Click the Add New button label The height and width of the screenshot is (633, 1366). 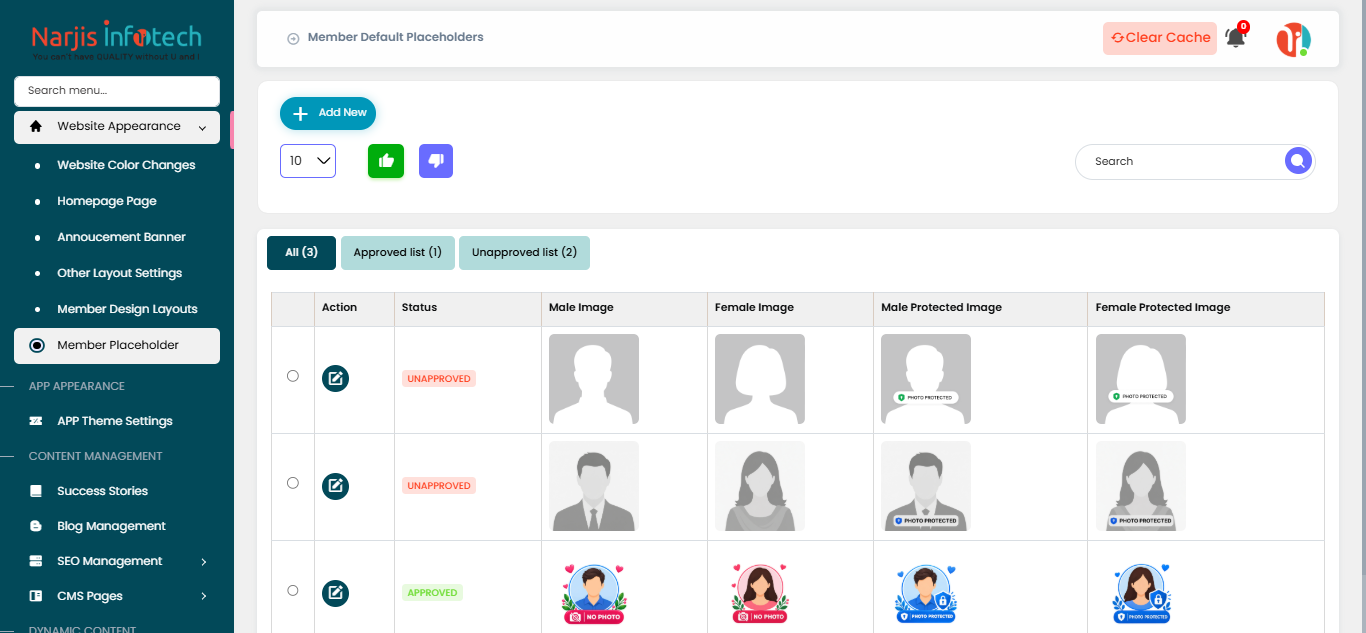click(x=343, y=113)
